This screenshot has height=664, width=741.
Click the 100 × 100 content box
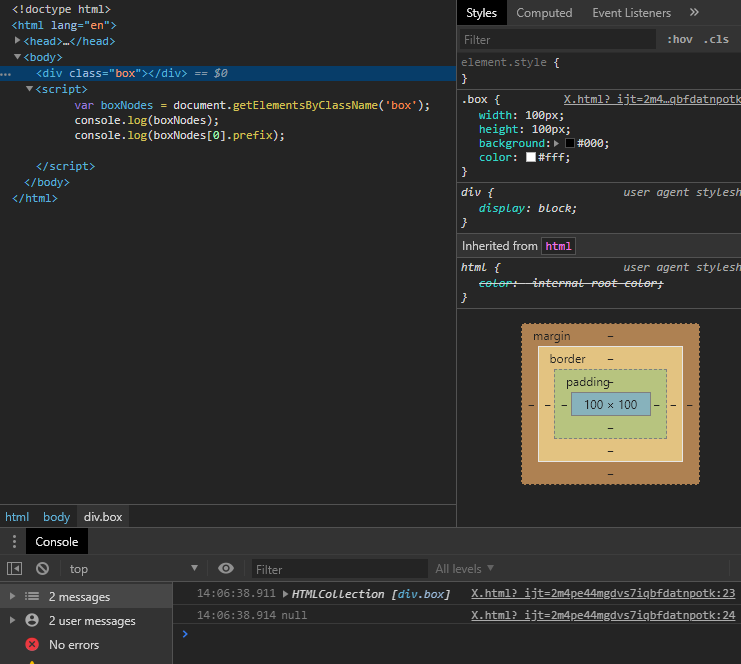[x=611, y=405]
